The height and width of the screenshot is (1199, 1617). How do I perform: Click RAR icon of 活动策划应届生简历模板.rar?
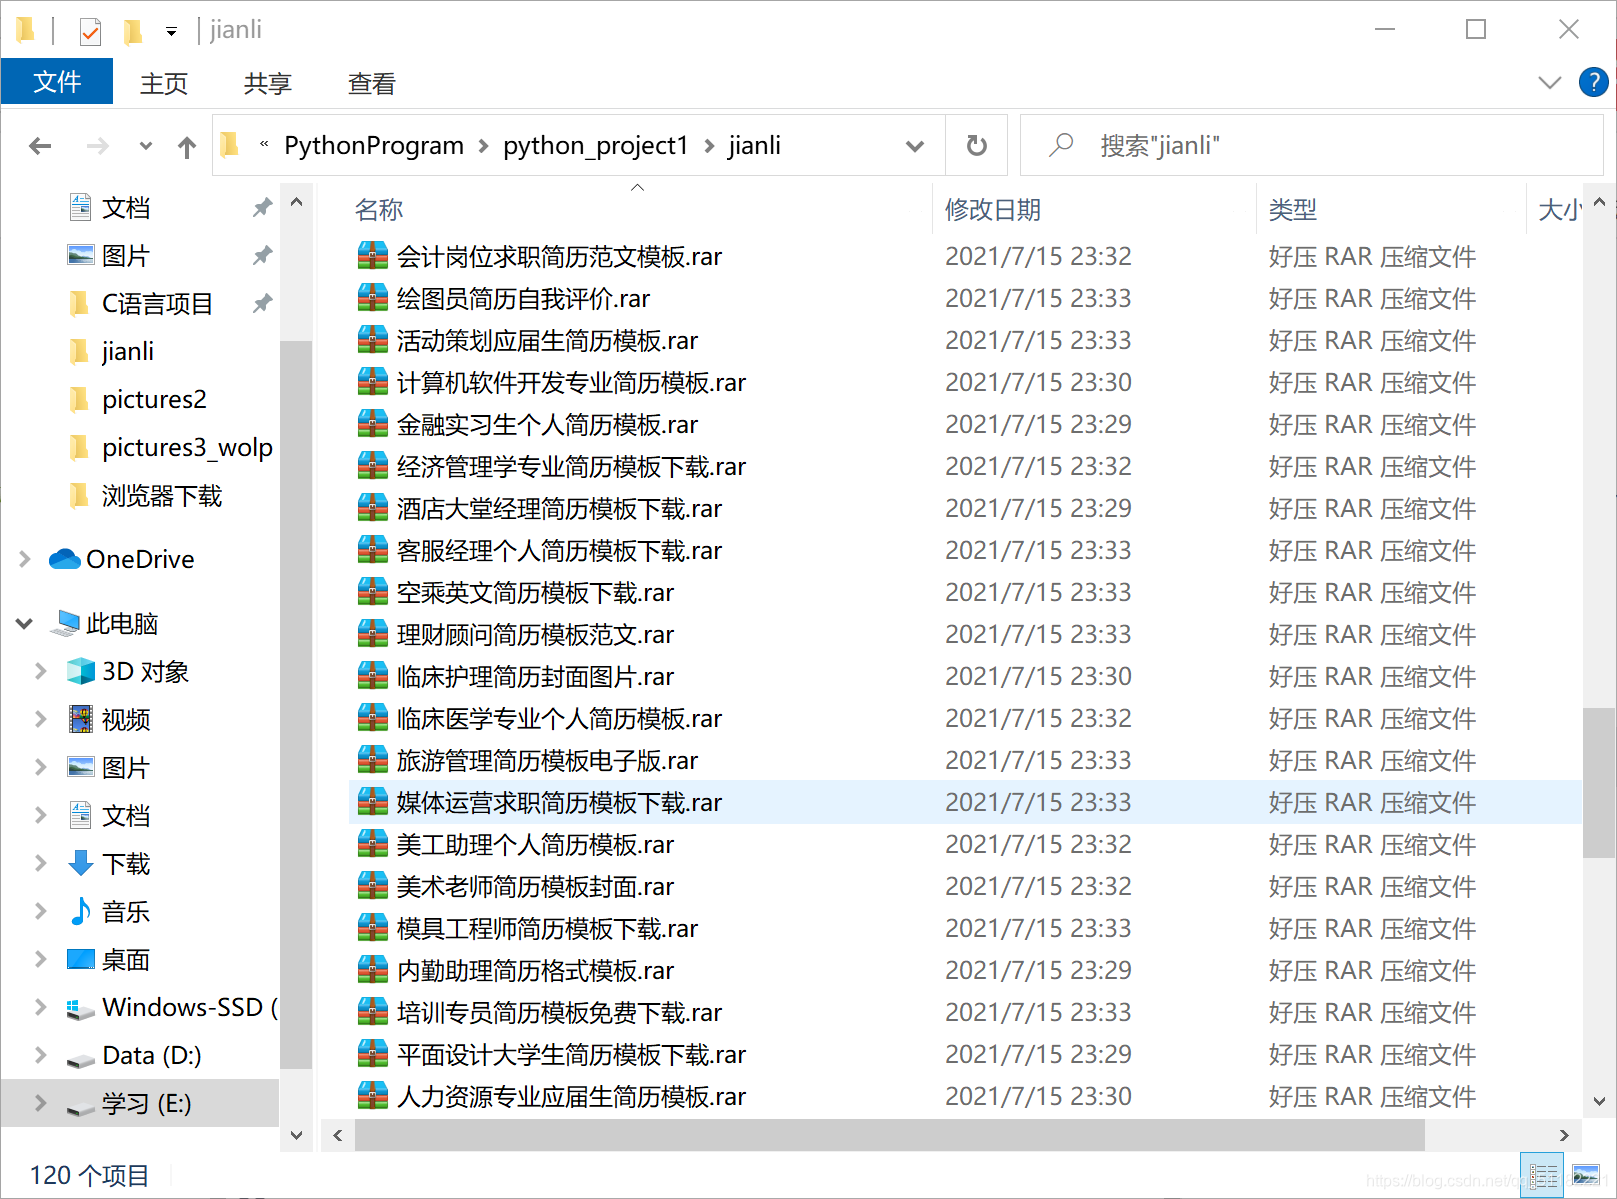click(373, 340)
